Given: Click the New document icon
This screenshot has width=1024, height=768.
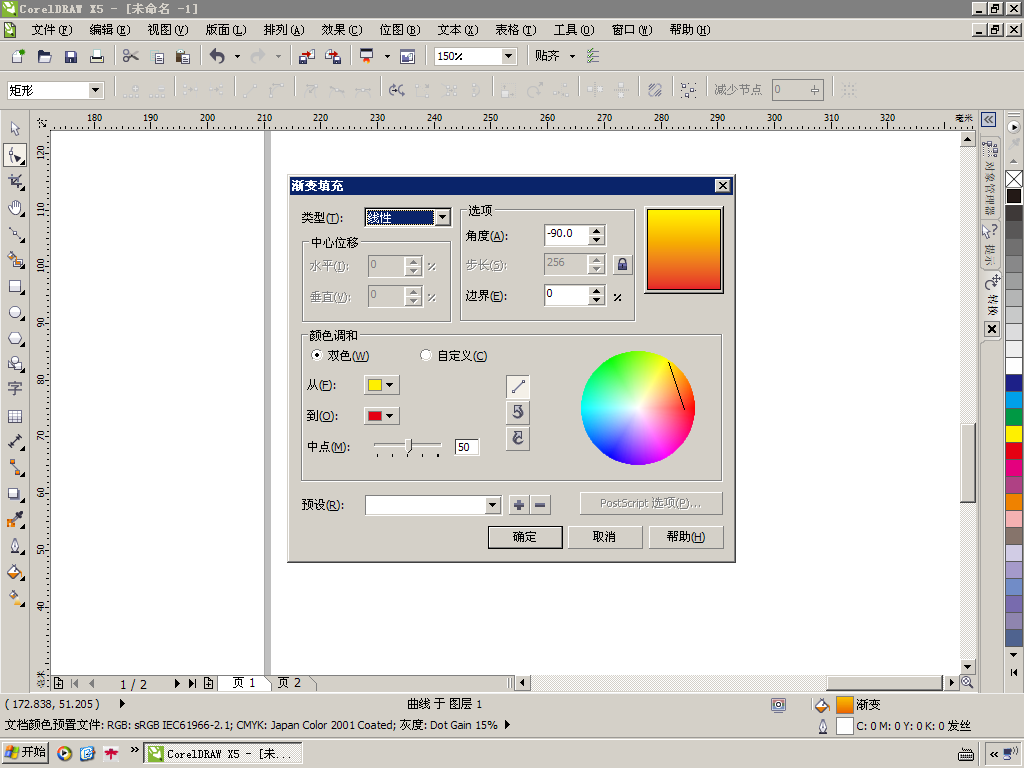Looking at the screenshot, I should click(18, 56).
